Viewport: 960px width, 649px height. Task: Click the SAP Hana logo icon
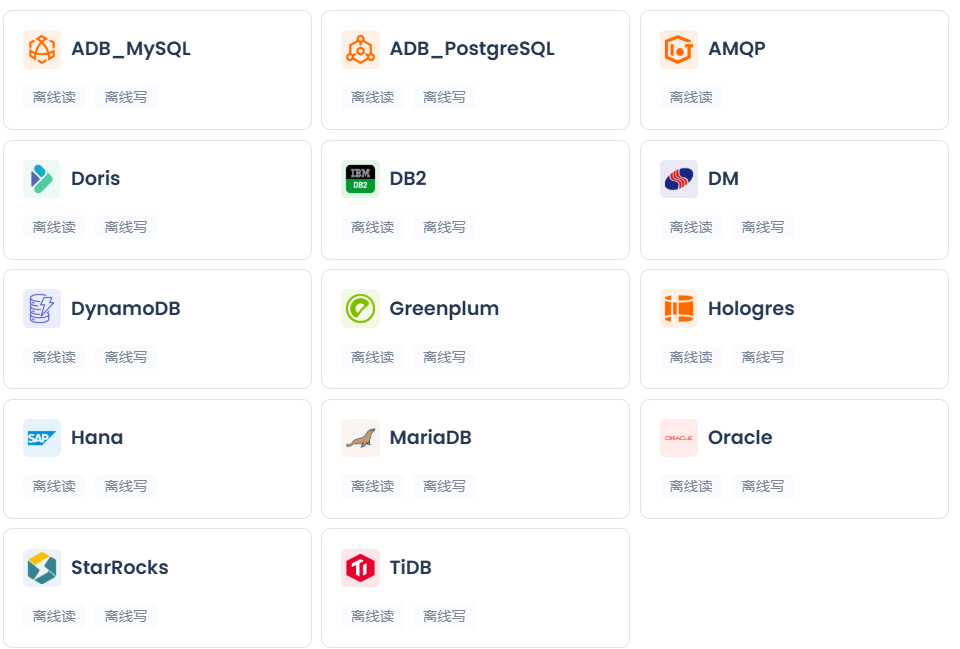click(42, 438)
